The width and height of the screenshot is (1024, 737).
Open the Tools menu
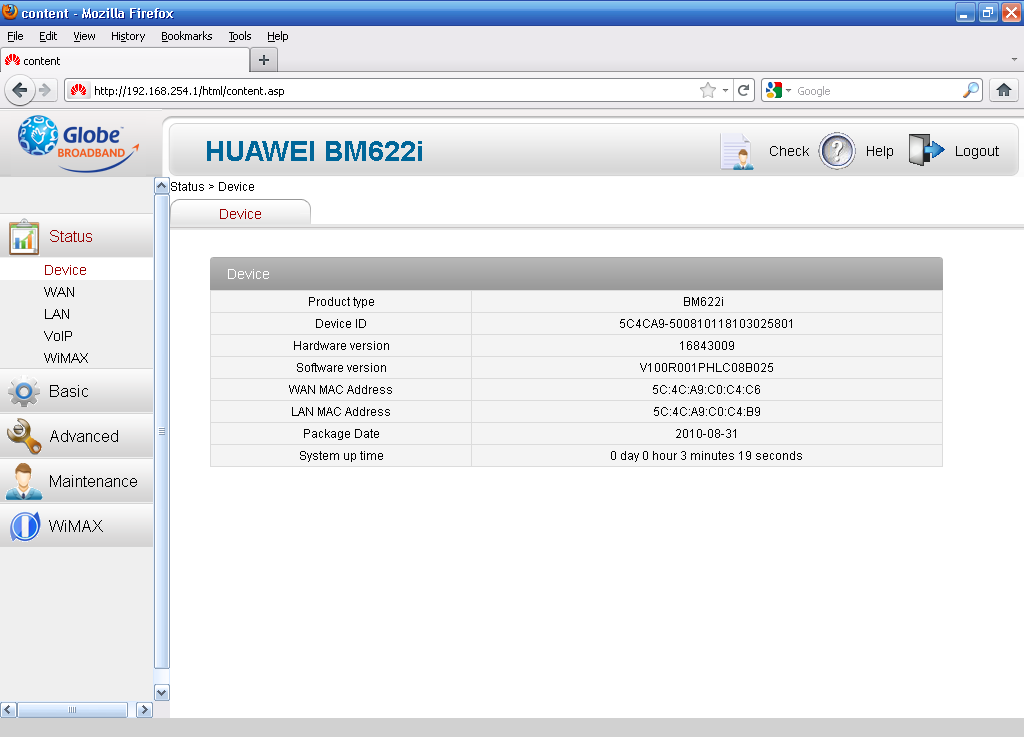[x=240, y=36]
